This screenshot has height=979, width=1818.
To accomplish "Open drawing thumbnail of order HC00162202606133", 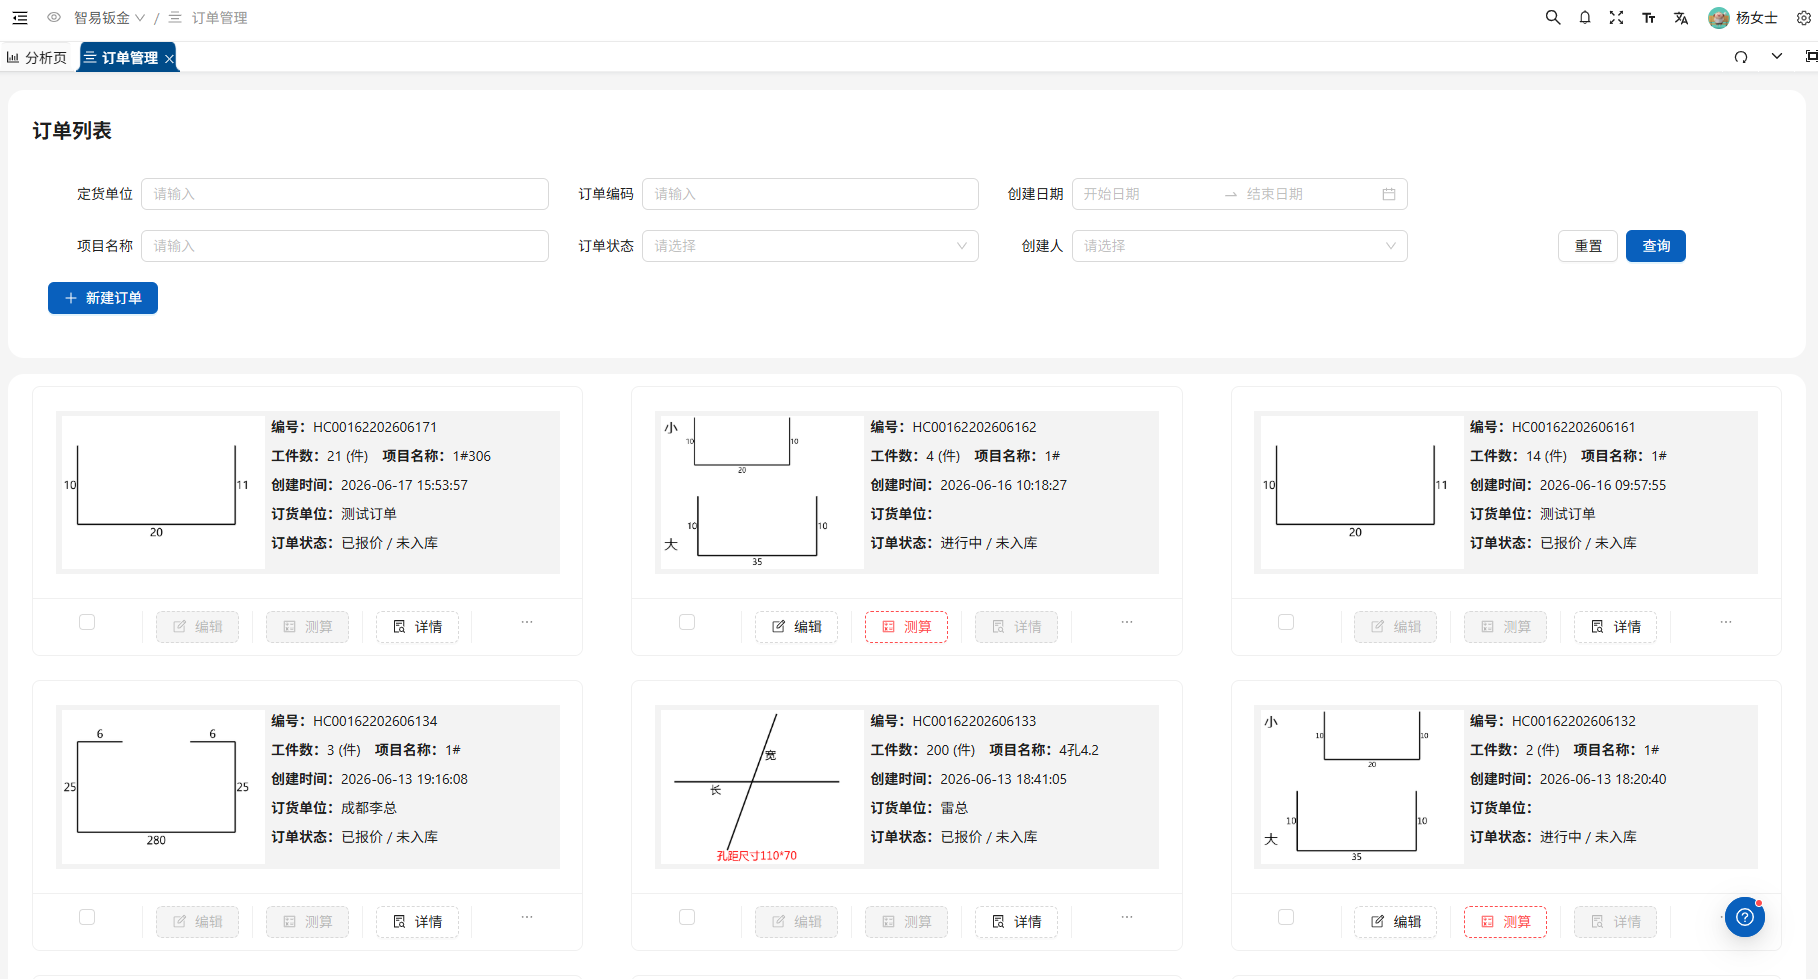I will point(762,787).
